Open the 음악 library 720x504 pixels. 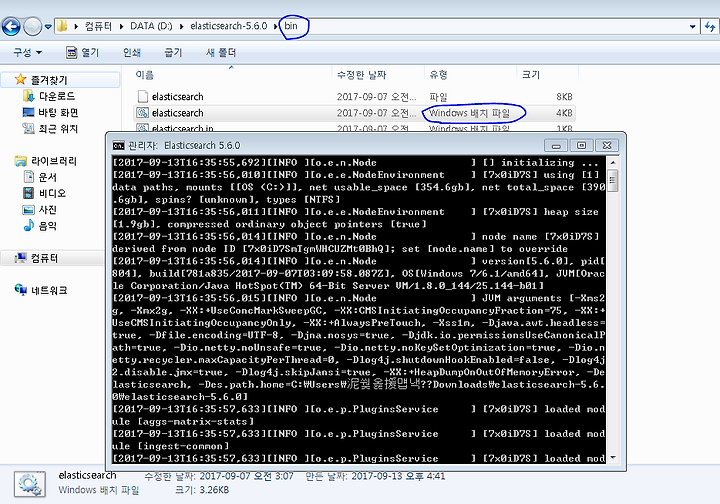point(48,226)
